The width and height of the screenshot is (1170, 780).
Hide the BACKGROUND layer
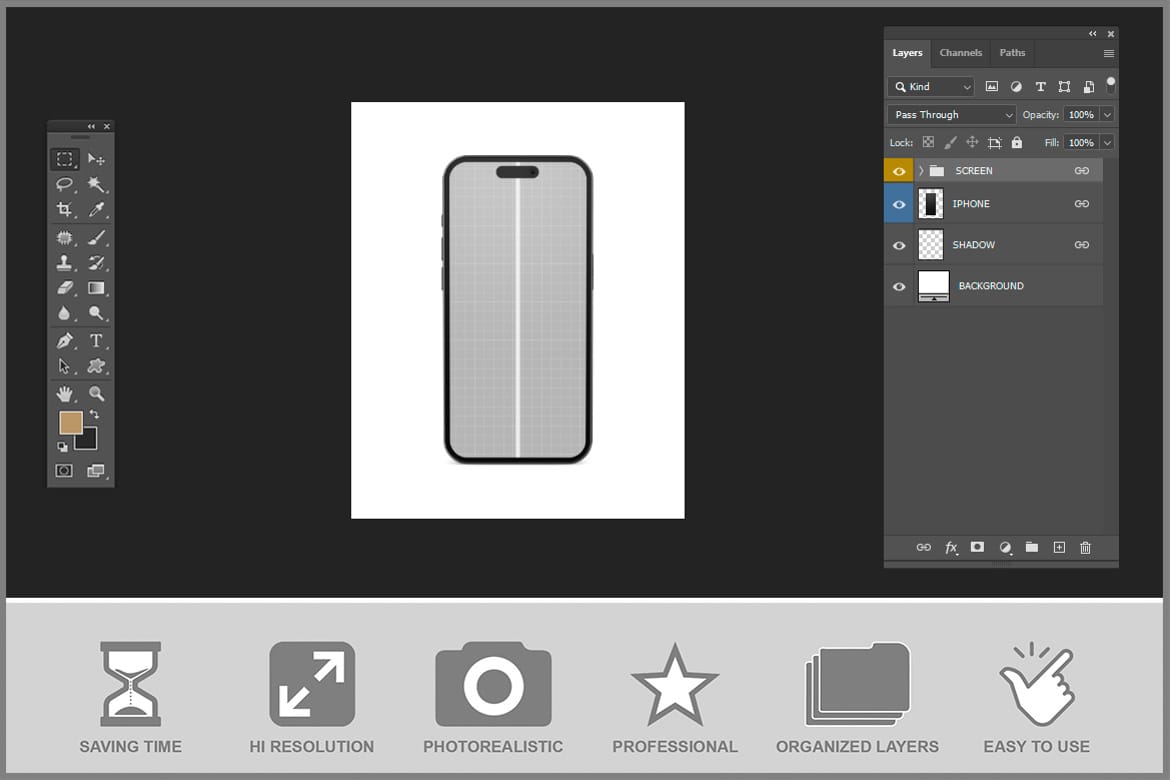point(899,286)
